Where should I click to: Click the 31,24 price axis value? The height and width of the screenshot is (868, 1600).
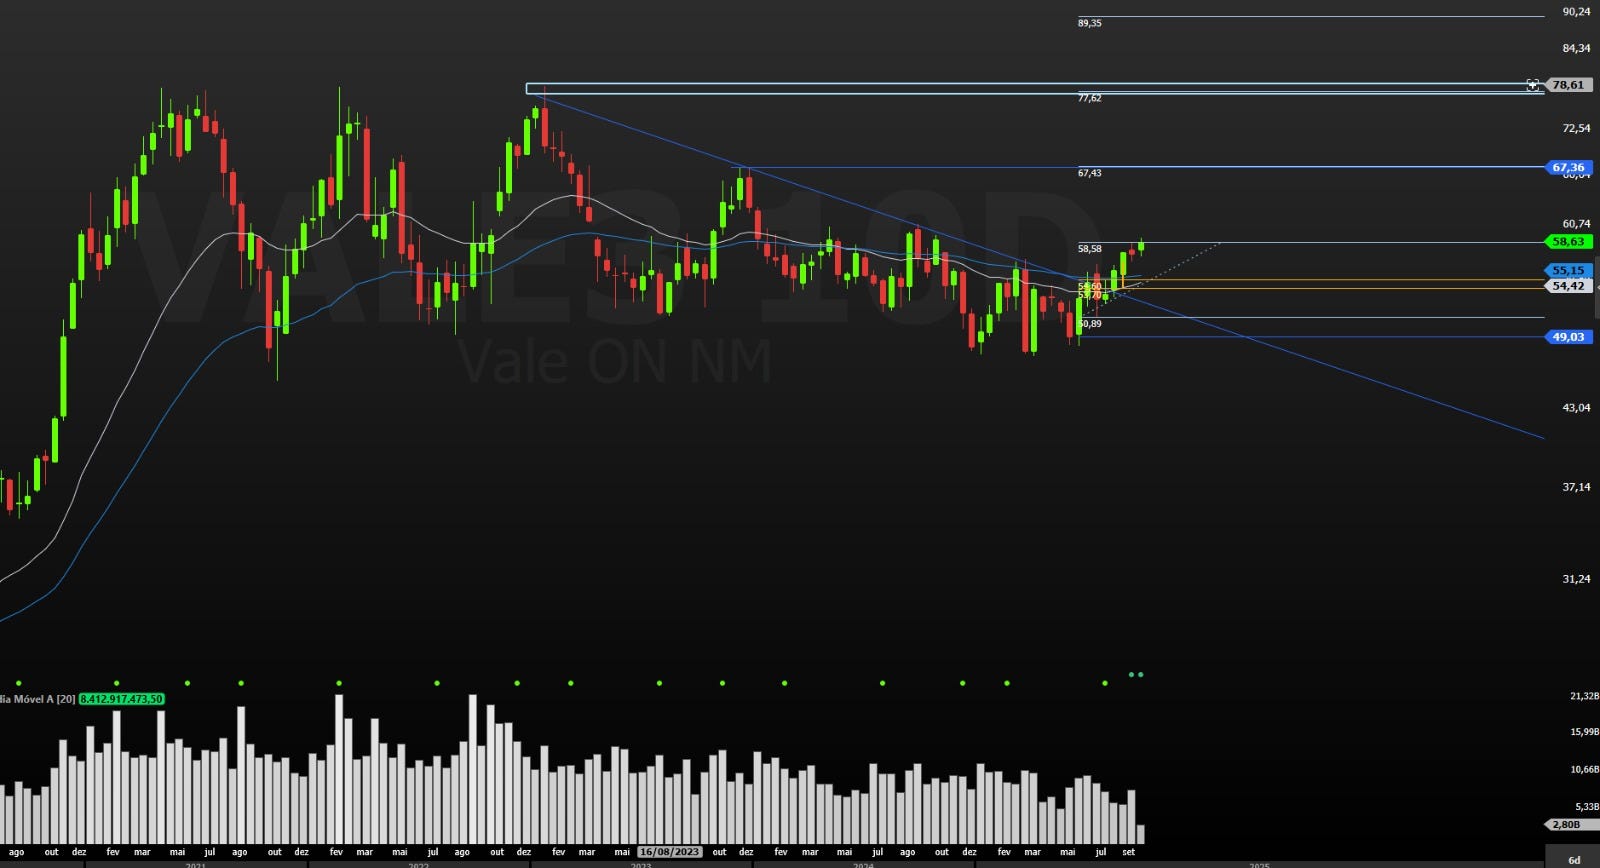click(1576, 579)
